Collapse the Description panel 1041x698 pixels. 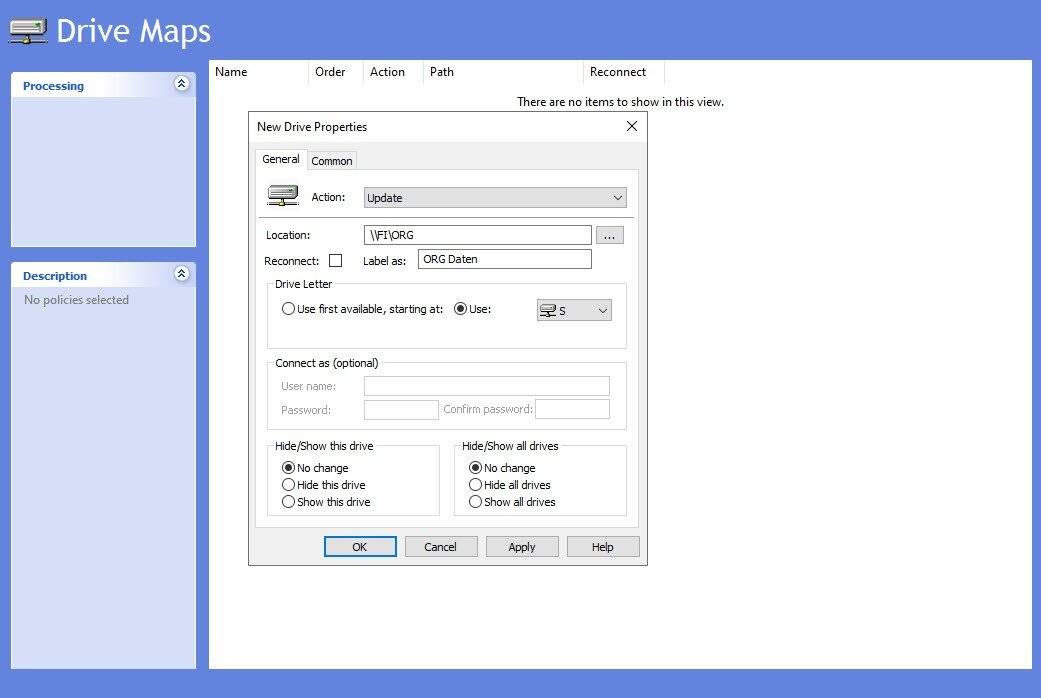point(181,274)
